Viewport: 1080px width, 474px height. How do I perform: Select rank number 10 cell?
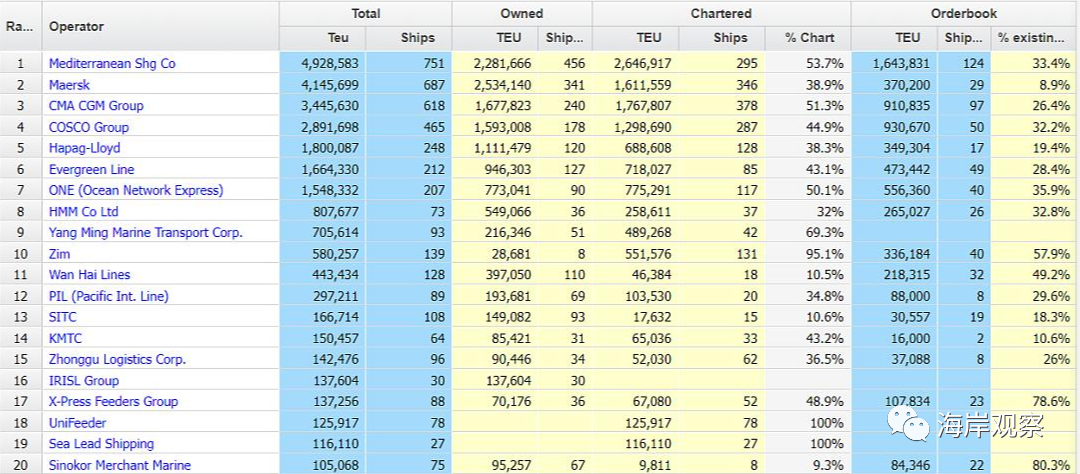[21, 254]
